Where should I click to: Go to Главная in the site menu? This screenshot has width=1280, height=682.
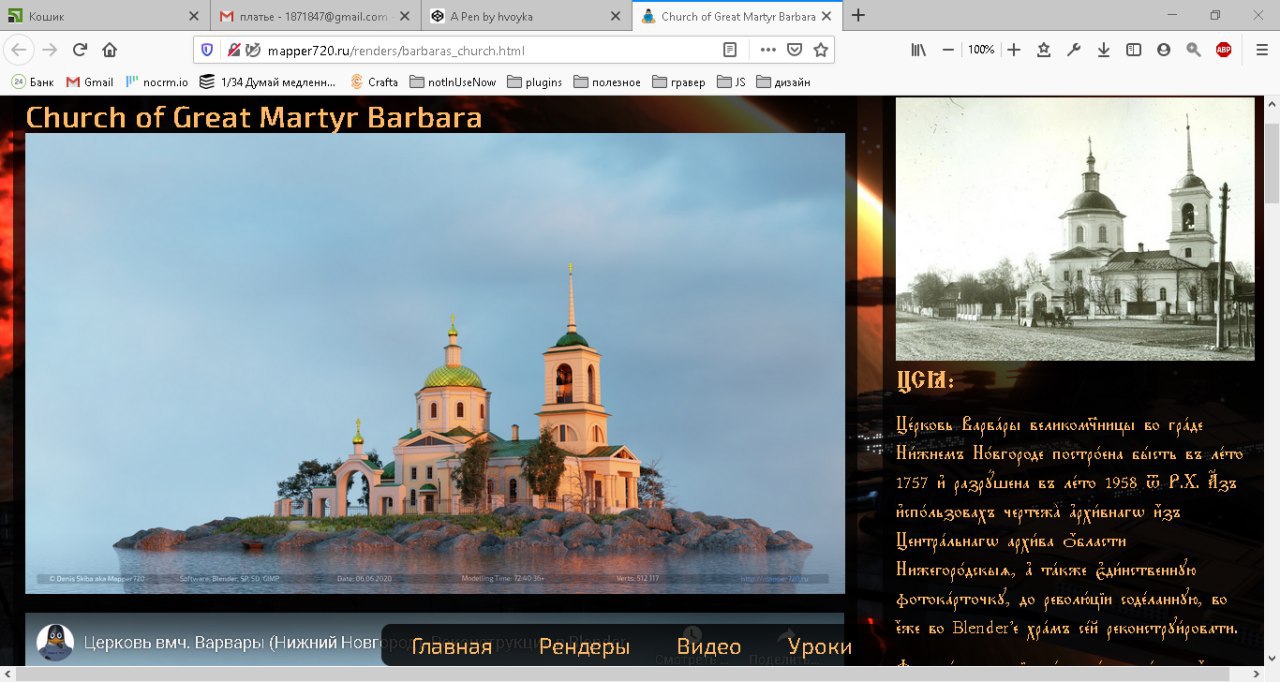point(452,647)
